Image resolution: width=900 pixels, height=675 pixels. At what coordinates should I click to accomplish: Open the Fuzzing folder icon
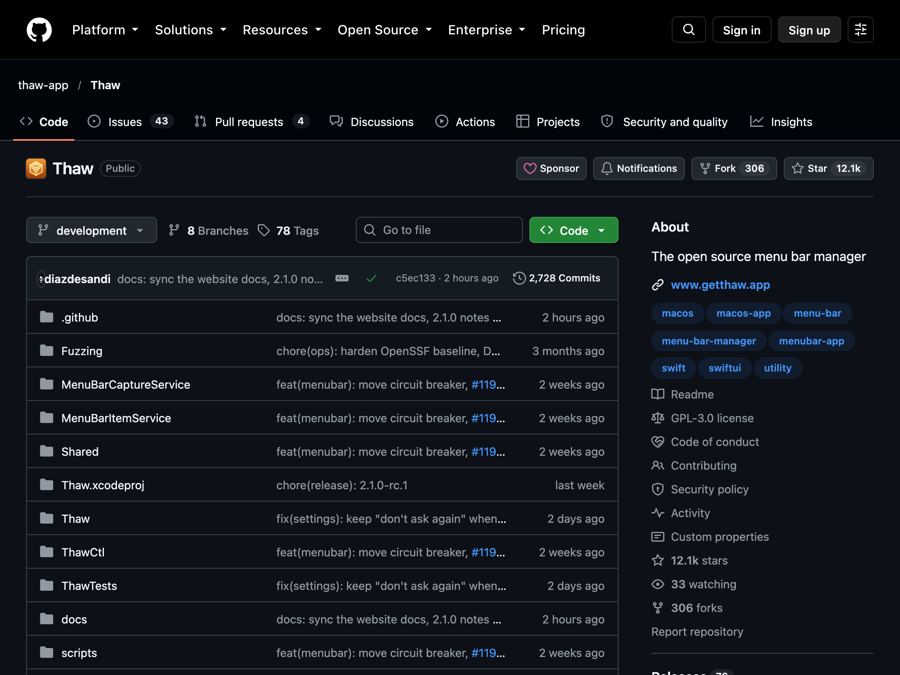point(46,351)
